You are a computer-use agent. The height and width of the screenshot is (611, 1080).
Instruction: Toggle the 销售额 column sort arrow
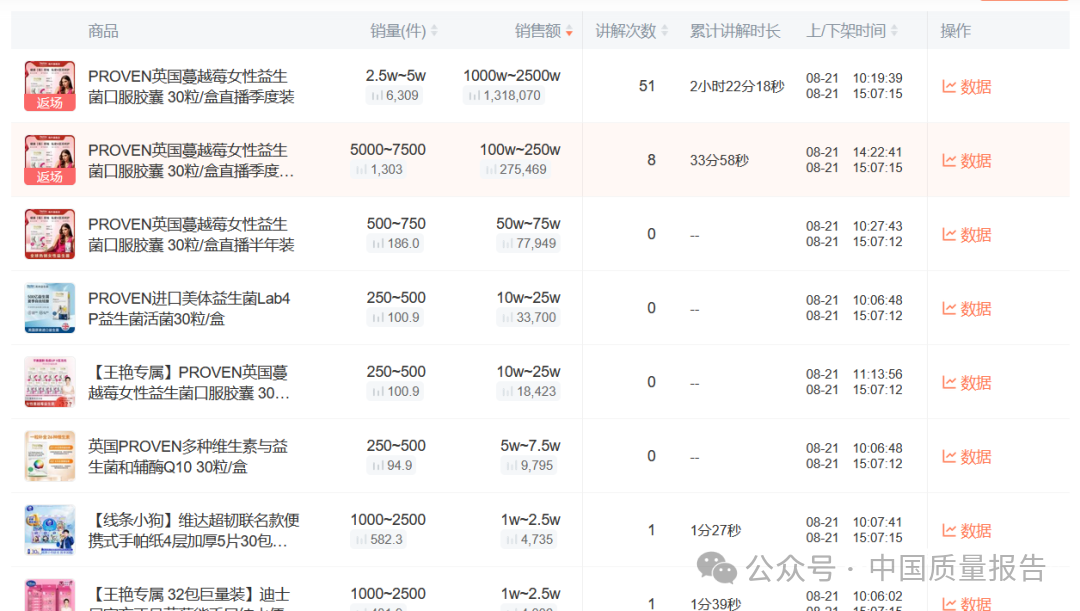569,32
